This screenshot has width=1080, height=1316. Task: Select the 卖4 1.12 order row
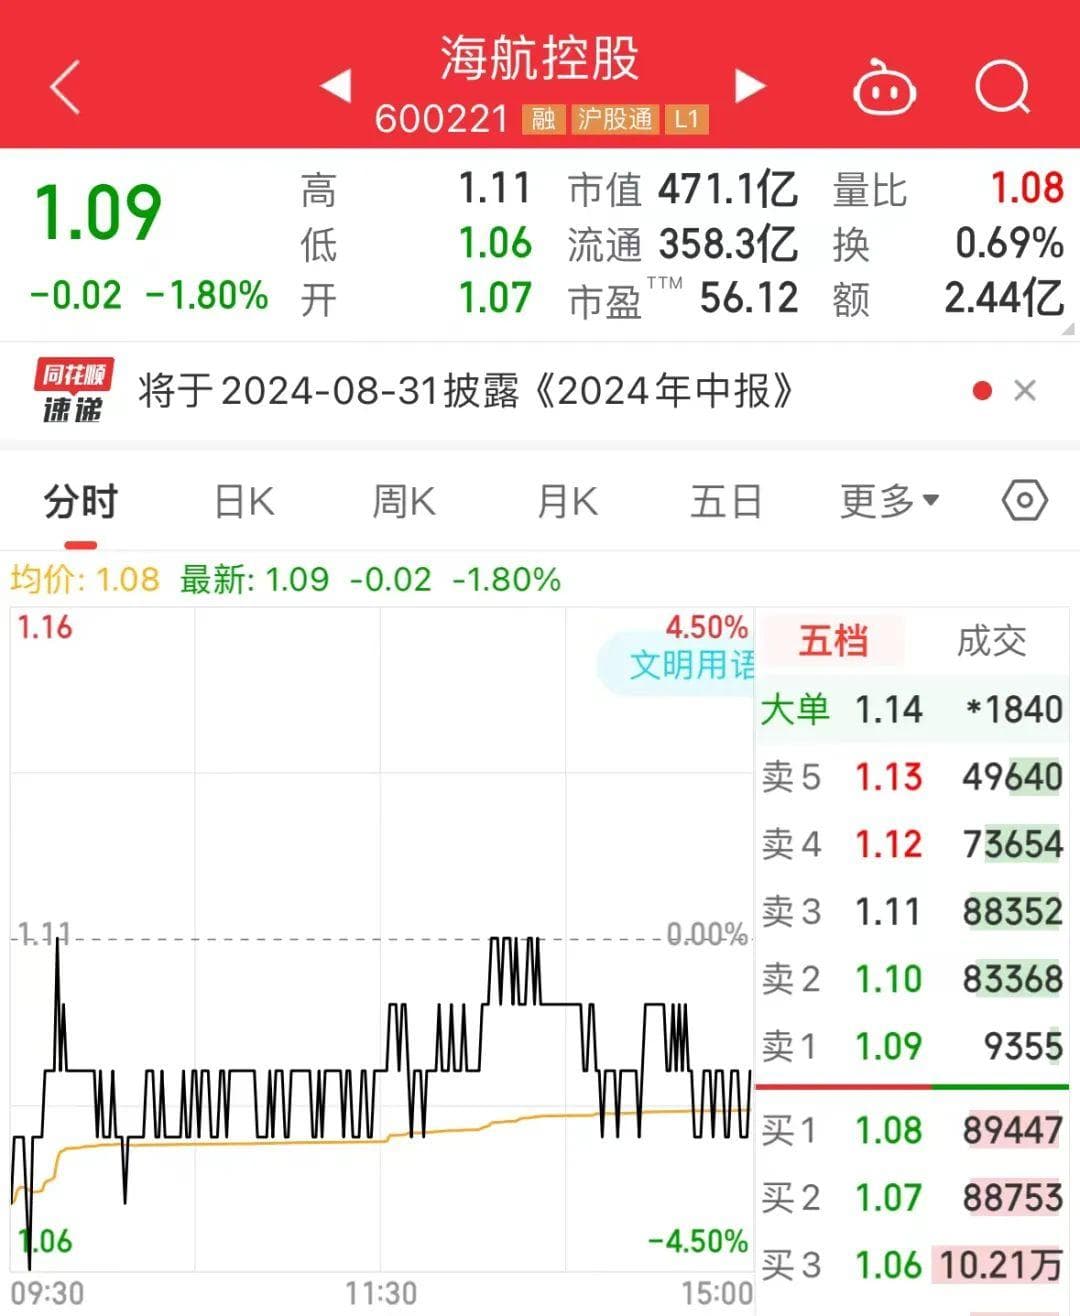click(x=911, y=844)
